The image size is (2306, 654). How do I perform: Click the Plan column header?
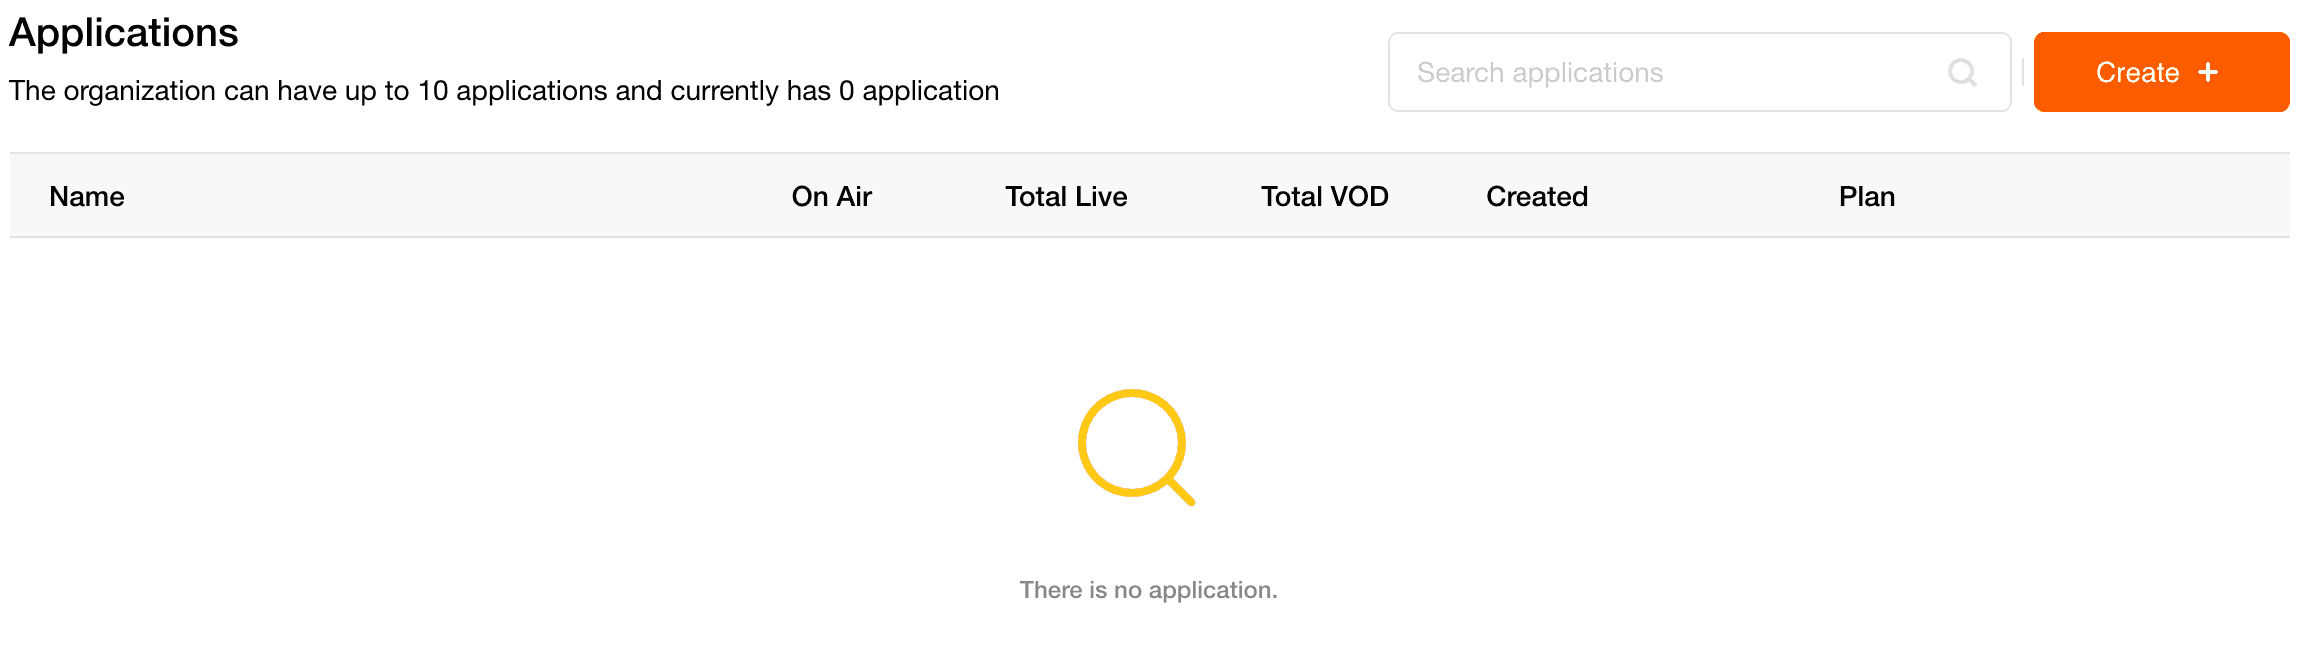click(1867, 196)
